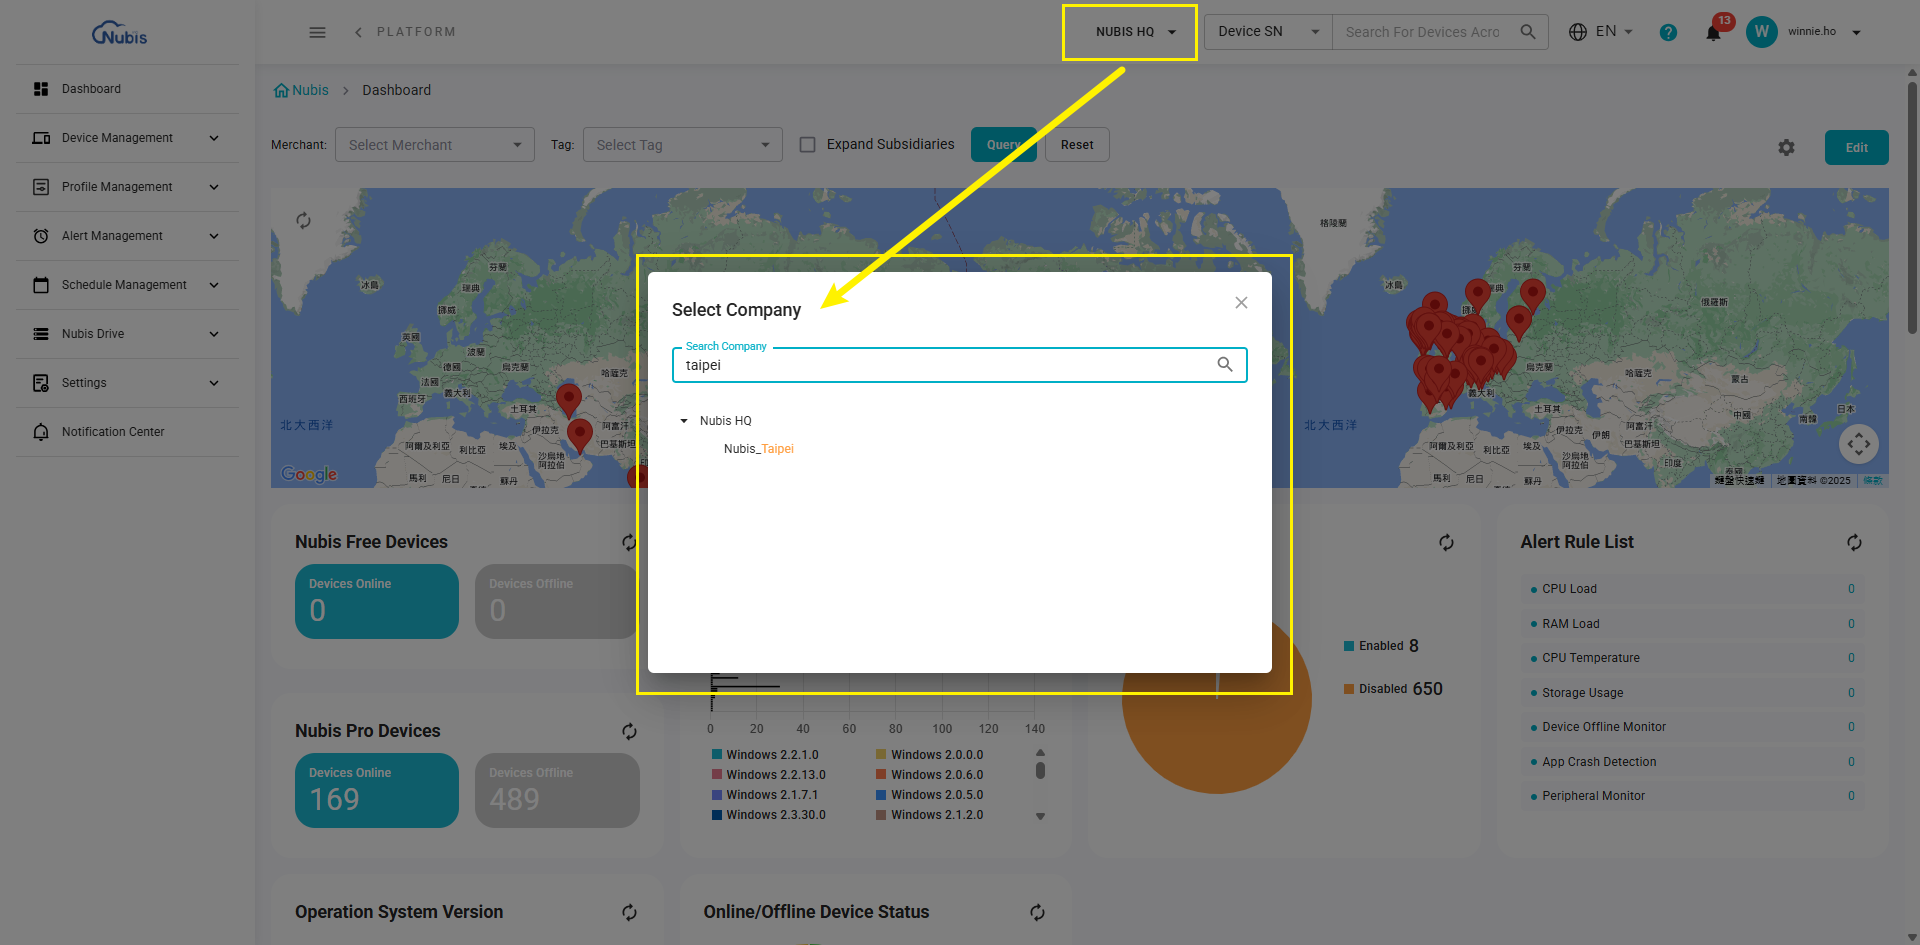The height and width of the screenshot is (945, 1920).
Task: Open the Select Merchant dropdown
Action: click(435, 145)
